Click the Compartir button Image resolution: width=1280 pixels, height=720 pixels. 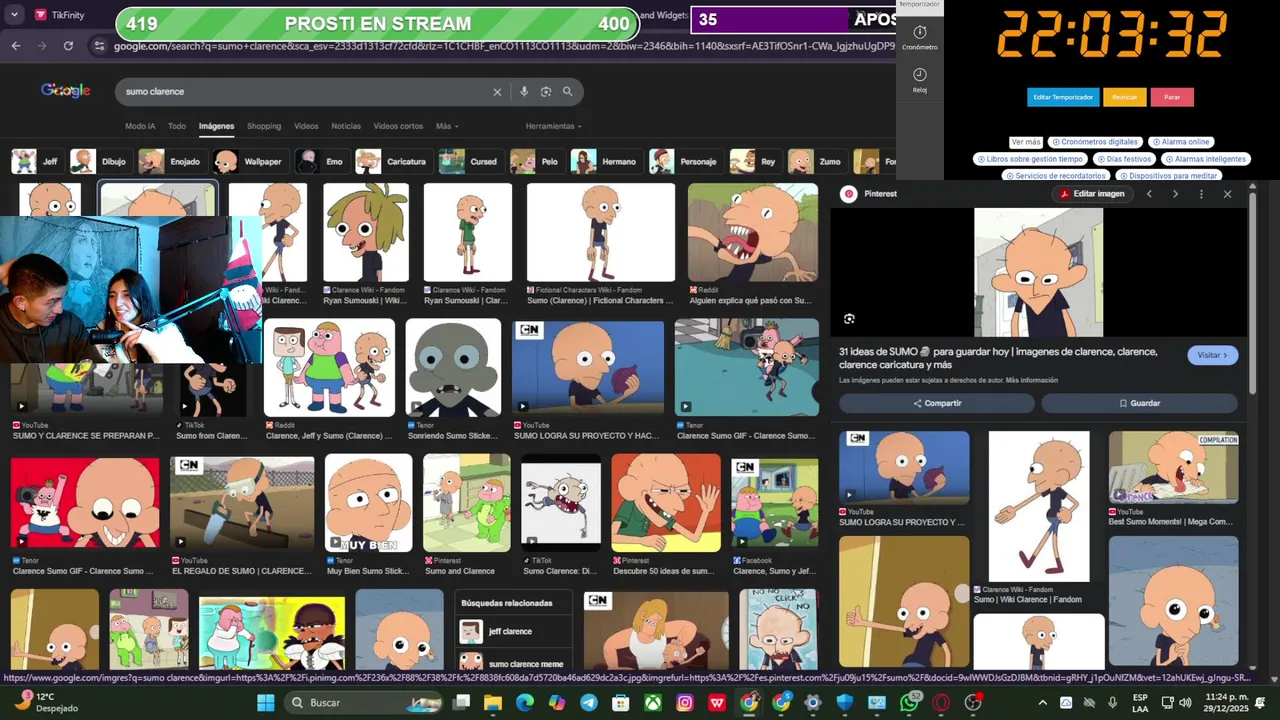(937, 403)
